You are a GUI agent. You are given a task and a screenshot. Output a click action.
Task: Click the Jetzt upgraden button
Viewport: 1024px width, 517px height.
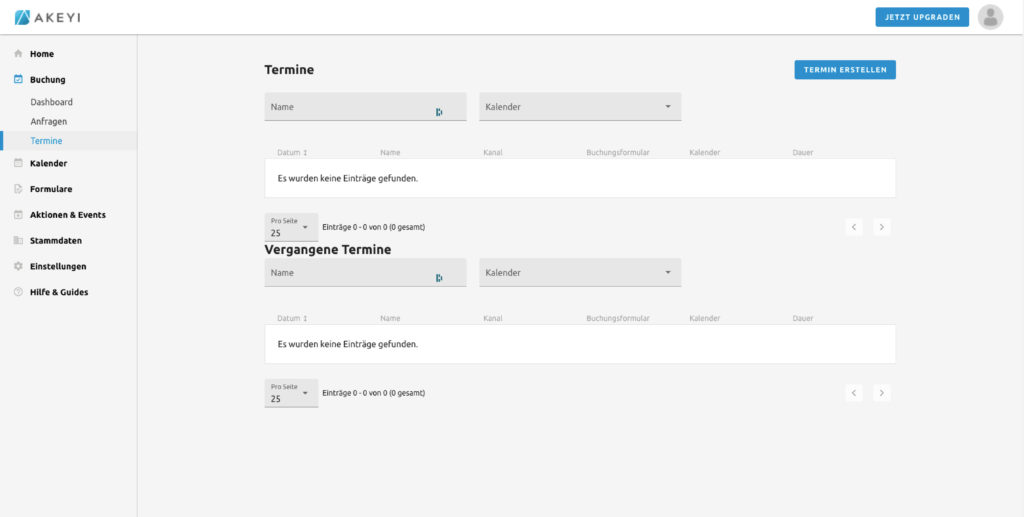click(x=922, y=17)
